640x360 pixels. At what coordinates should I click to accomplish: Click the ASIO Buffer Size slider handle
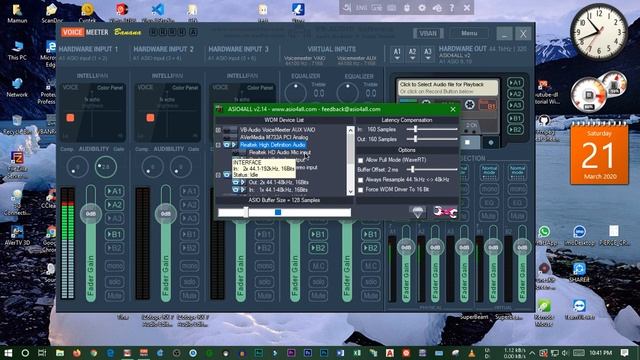[246, 212]
